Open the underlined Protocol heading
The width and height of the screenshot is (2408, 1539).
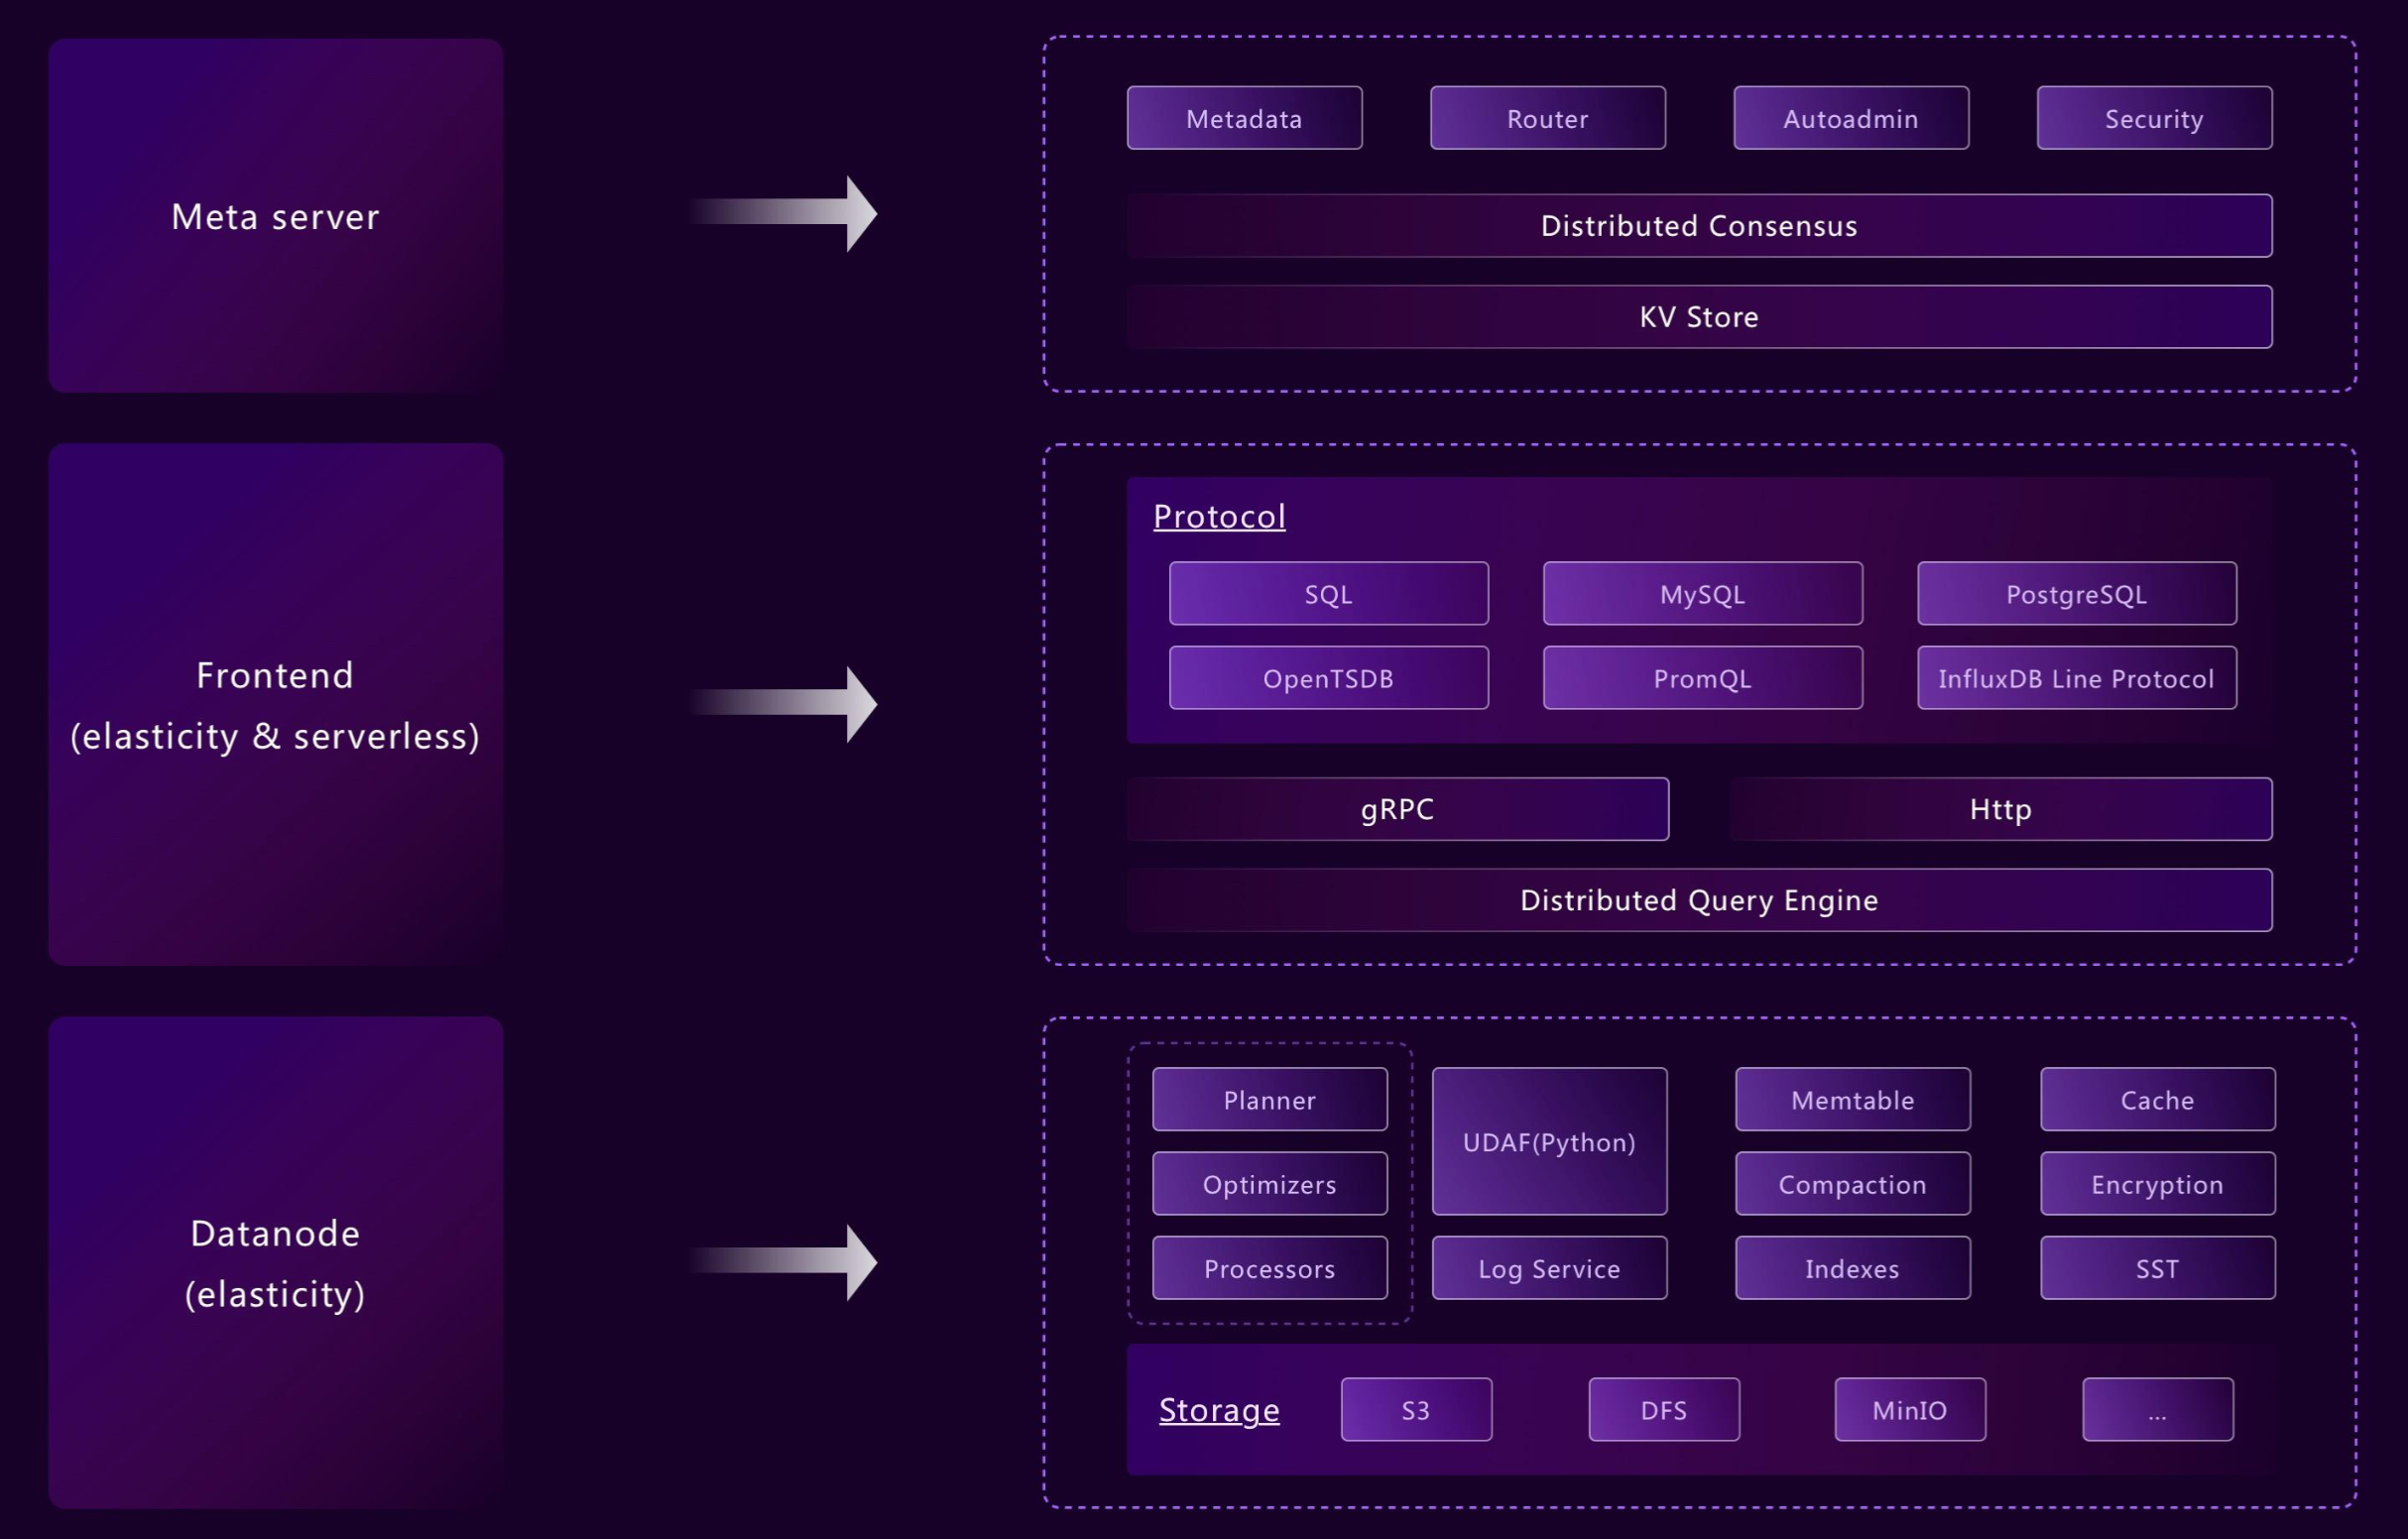tap(1218, 516)
